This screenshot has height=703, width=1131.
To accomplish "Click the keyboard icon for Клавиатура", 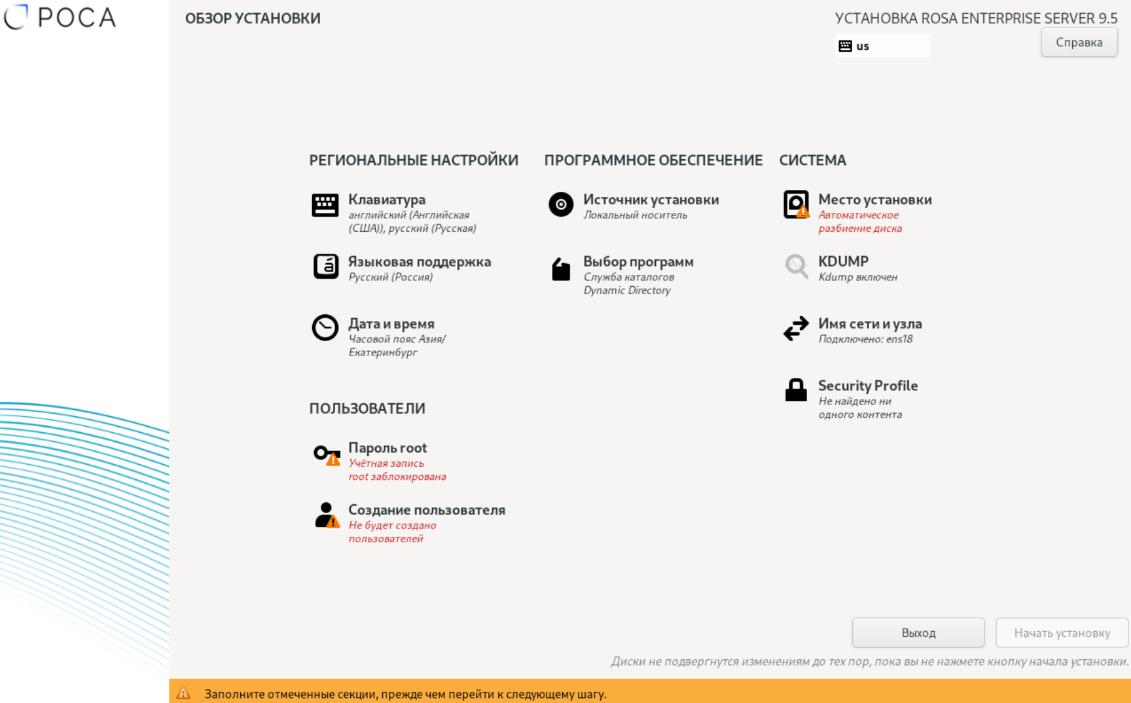I will click(x=325, y=205).
